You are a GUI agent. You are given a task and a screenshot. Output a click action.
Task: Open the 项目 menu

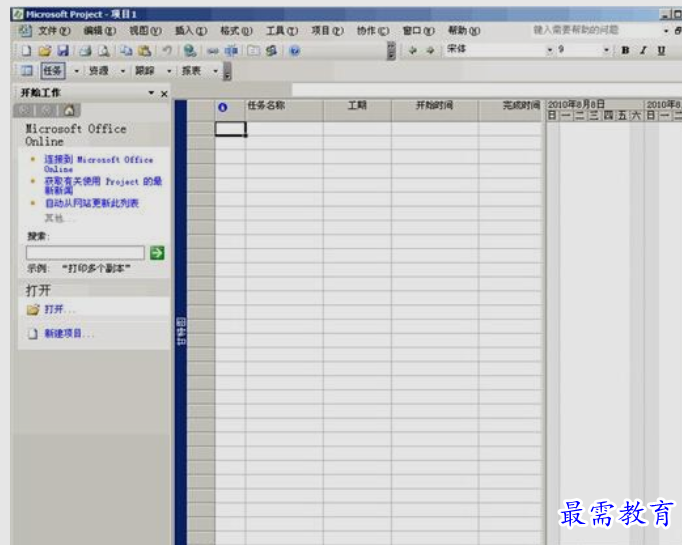tap(328, 31)
